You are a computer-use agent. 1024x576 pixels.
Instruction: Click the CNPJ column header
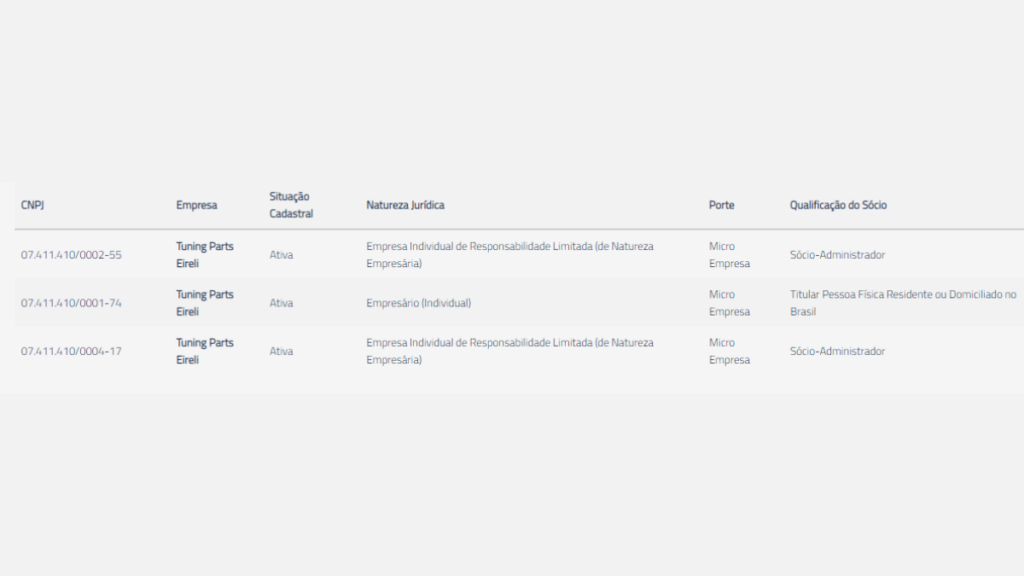pos(33,205)
